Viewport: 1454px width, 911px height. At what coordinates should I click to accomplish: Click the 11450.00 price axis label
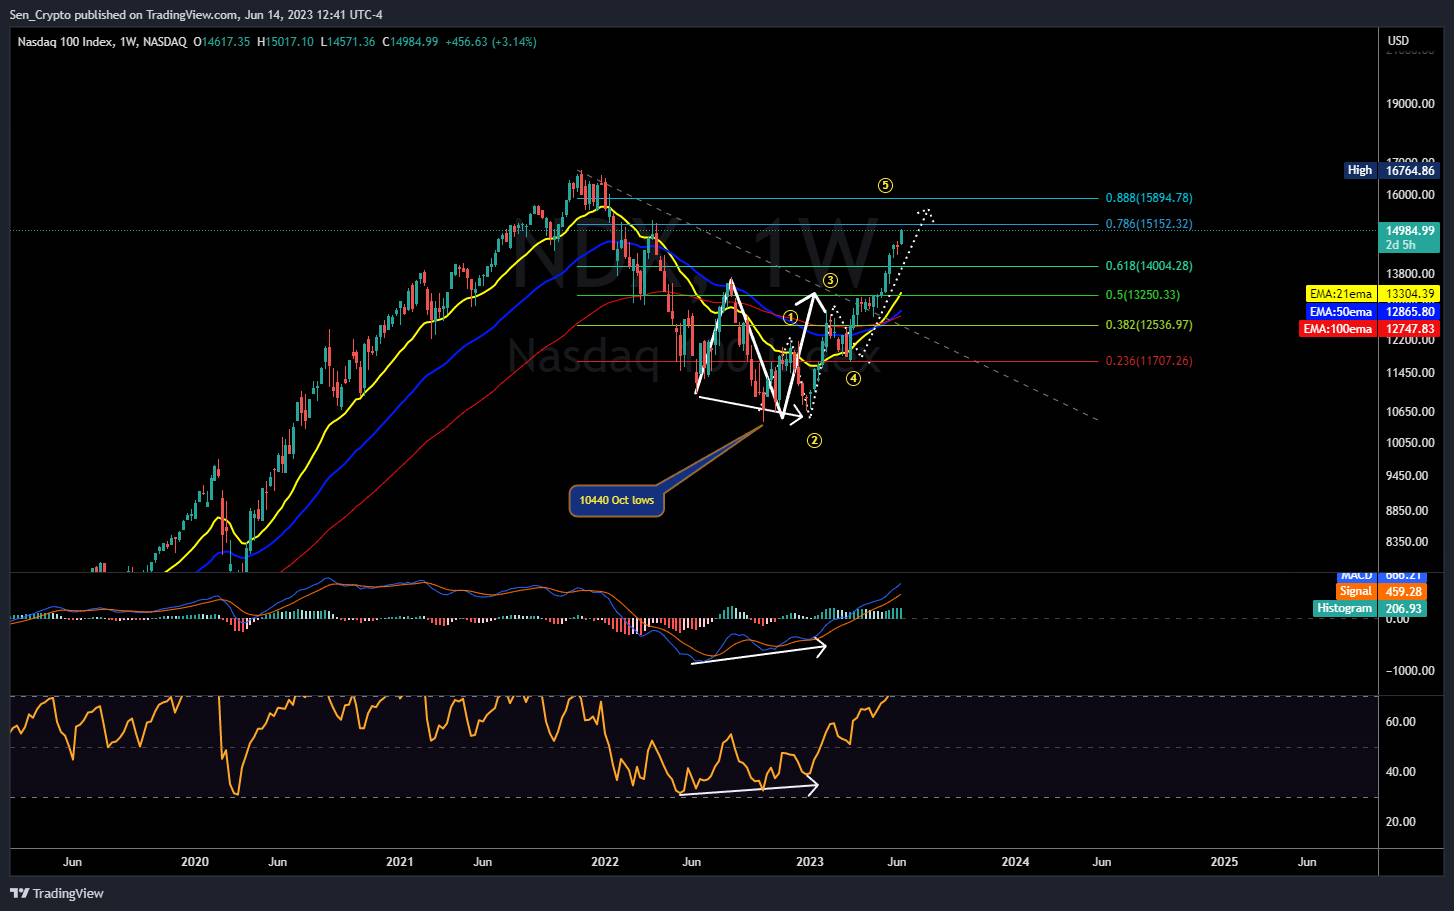(1410, 373)
